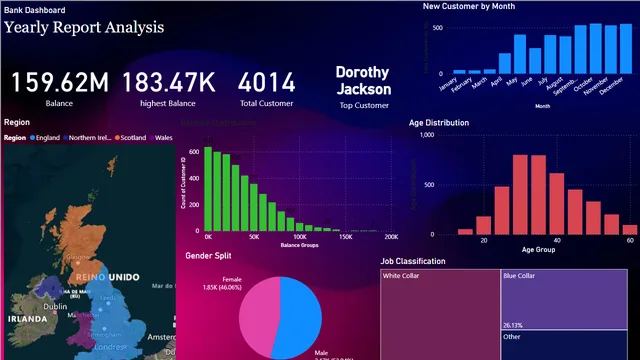The image size is (640, 360).
Task: Click the red bar at age 60
Action: [630, 229]
